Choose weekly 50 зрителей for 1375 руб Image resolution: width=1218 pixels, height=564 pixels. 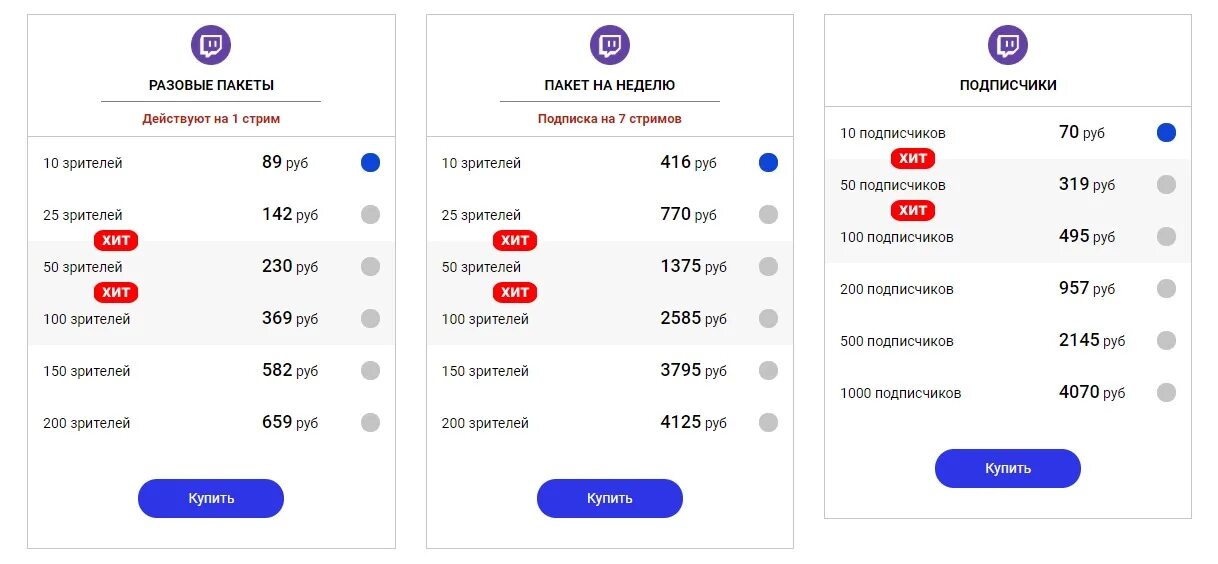click(x=768, y=267)
